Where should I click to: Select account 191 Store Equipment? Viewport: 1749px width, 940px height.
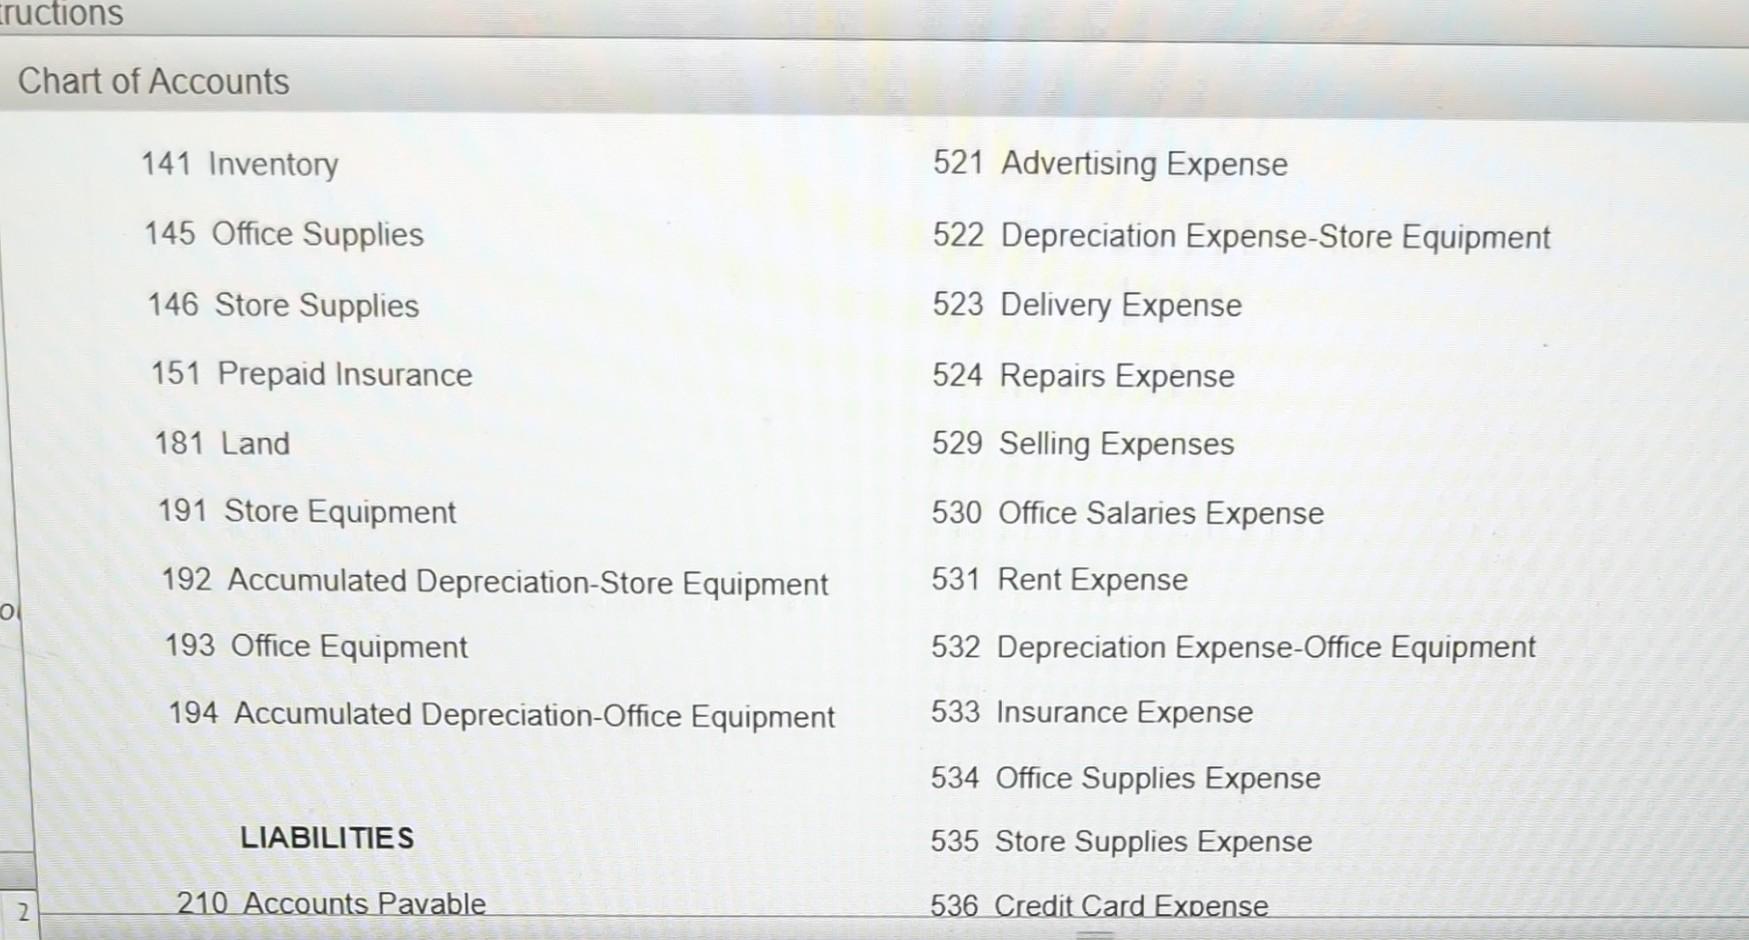coord(305,512)
